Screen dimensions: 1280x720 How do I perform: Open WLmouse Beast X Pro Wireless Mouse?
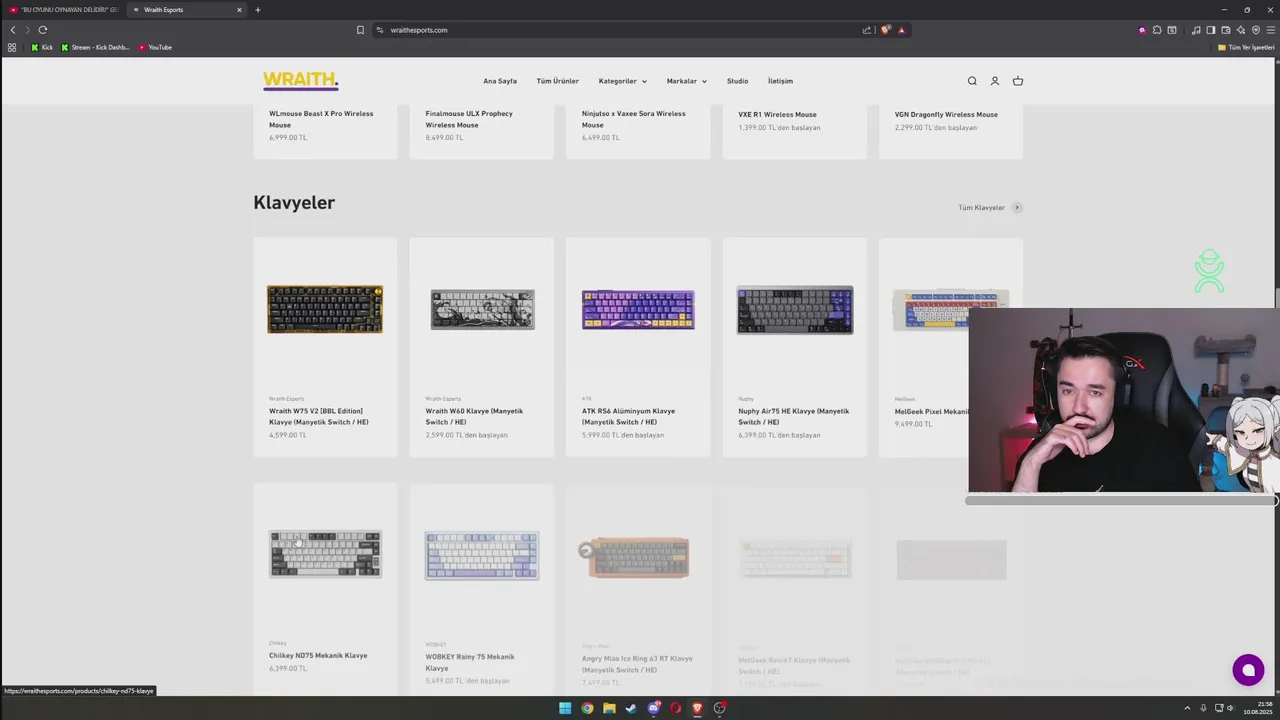coord(321,119)
